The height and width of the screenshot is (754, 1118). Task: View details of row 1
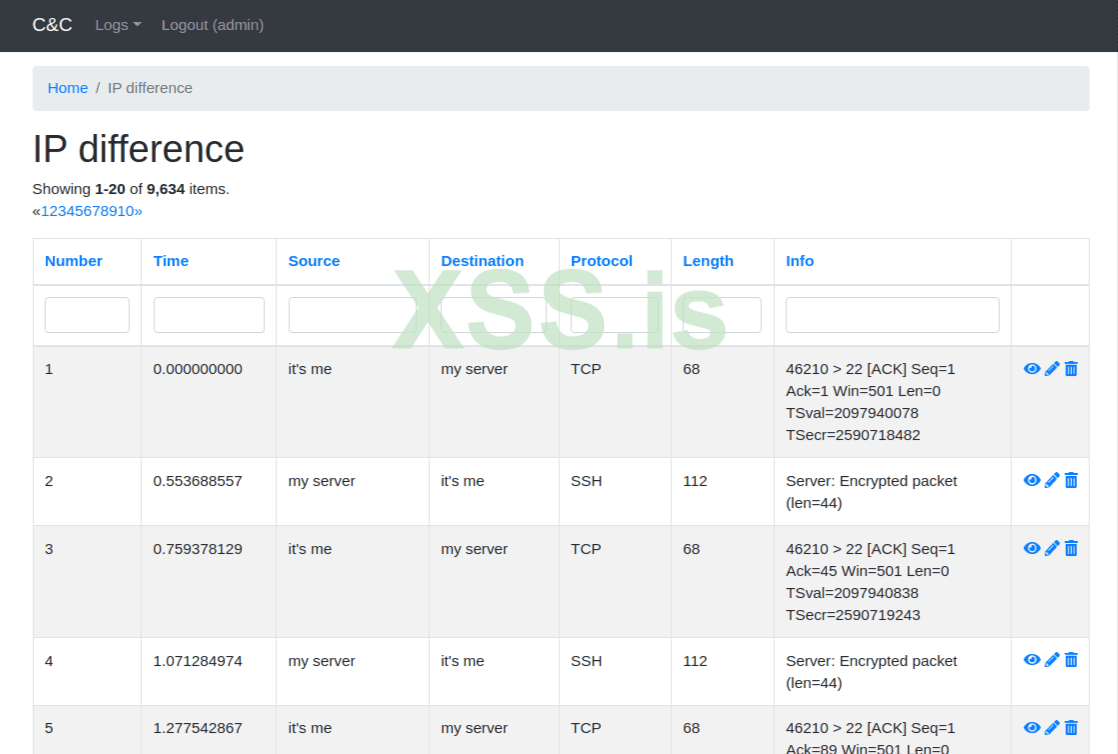(x=1032, y=369)
